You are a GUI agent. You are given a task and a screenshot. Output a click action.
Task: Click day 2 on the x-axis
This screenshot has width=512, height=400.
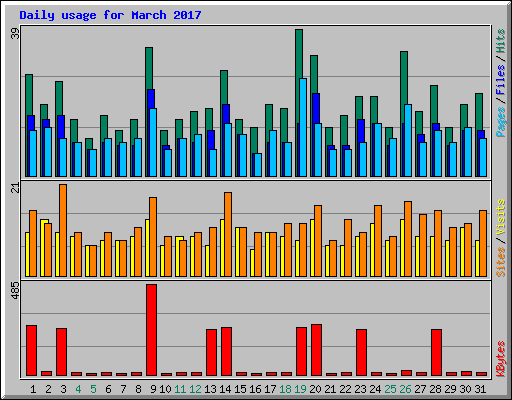(48, 389)
